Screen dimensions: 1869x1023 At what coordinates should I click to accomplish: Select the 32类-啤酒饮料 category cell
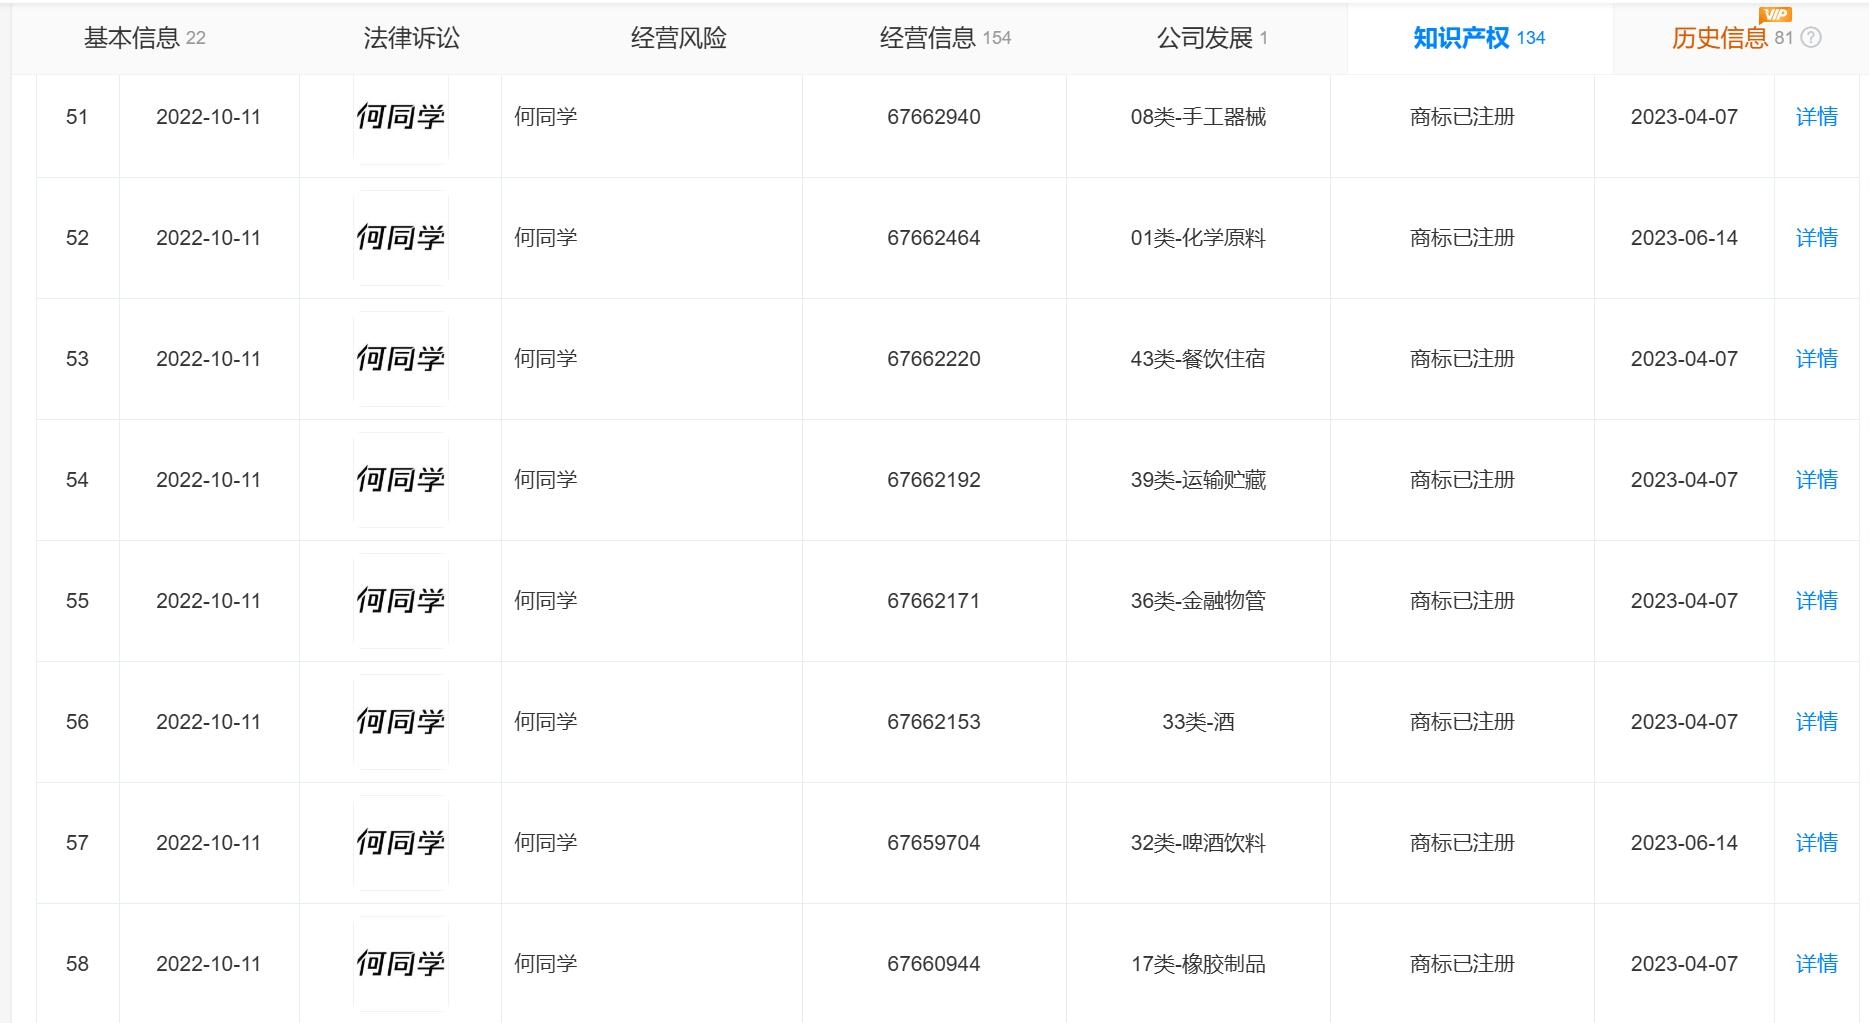pos(1198,843)
